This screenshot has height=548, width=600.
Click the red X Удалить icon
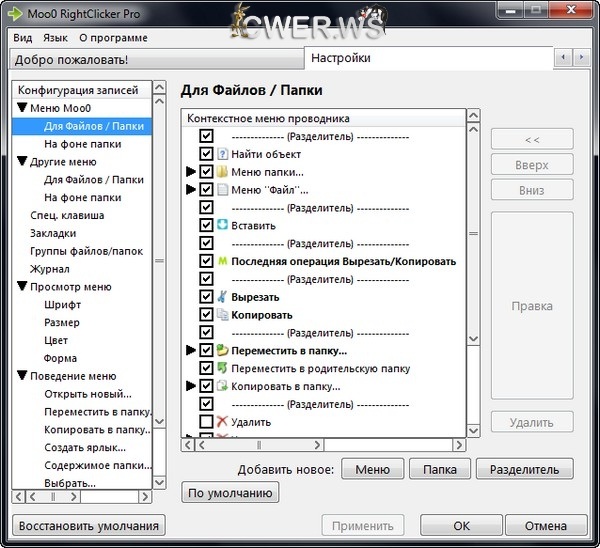pos(223,422)
